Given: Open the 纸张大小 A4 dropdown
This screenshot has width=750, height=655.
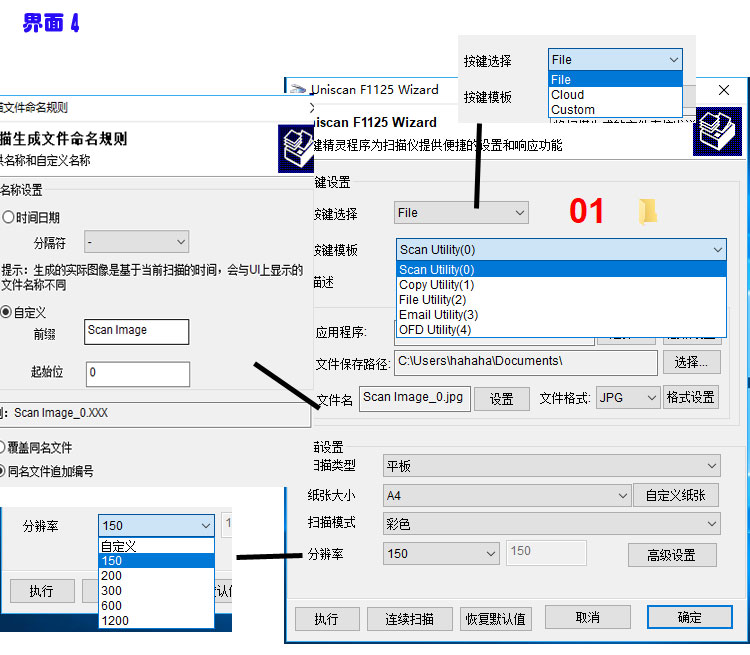Looking at the screenshot, I should coord(506,496).
